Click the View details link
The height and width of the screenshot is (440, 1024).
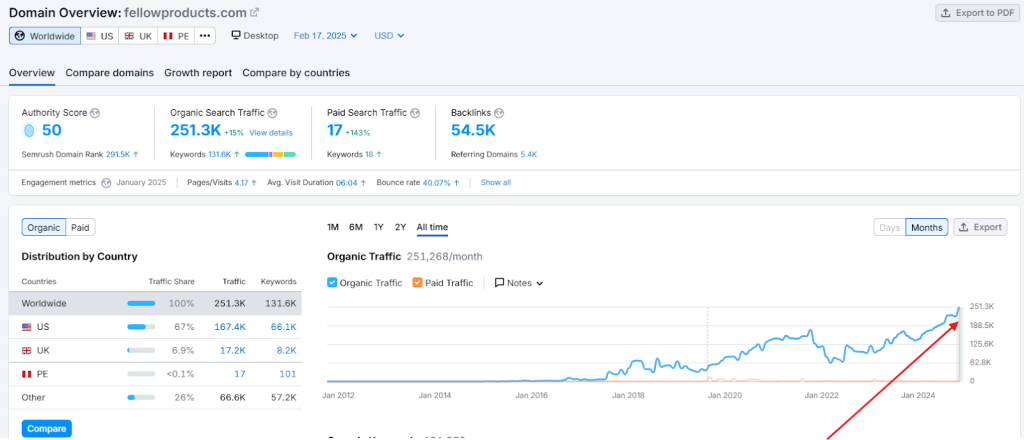(x=271, y=133)
